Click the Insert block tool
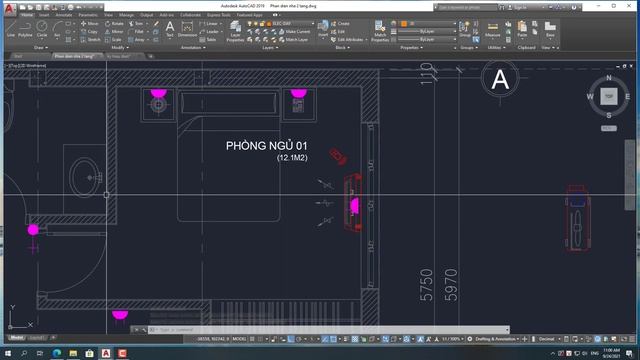The image size is (640, 360). 323,29
